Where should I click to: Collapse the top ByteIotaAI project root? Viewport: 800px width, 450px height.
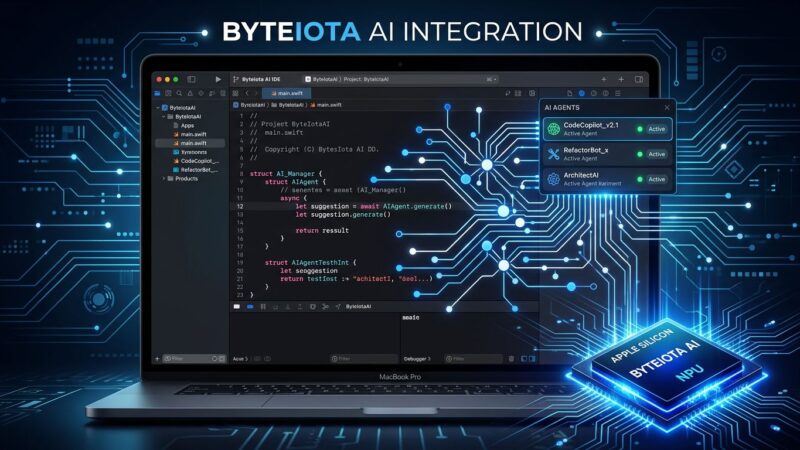(158, 108)
